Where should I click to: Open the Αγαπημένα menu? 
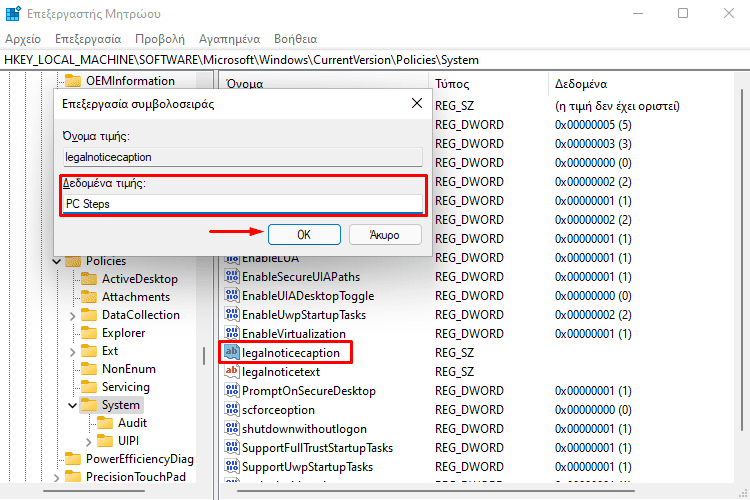coord(230,39)
